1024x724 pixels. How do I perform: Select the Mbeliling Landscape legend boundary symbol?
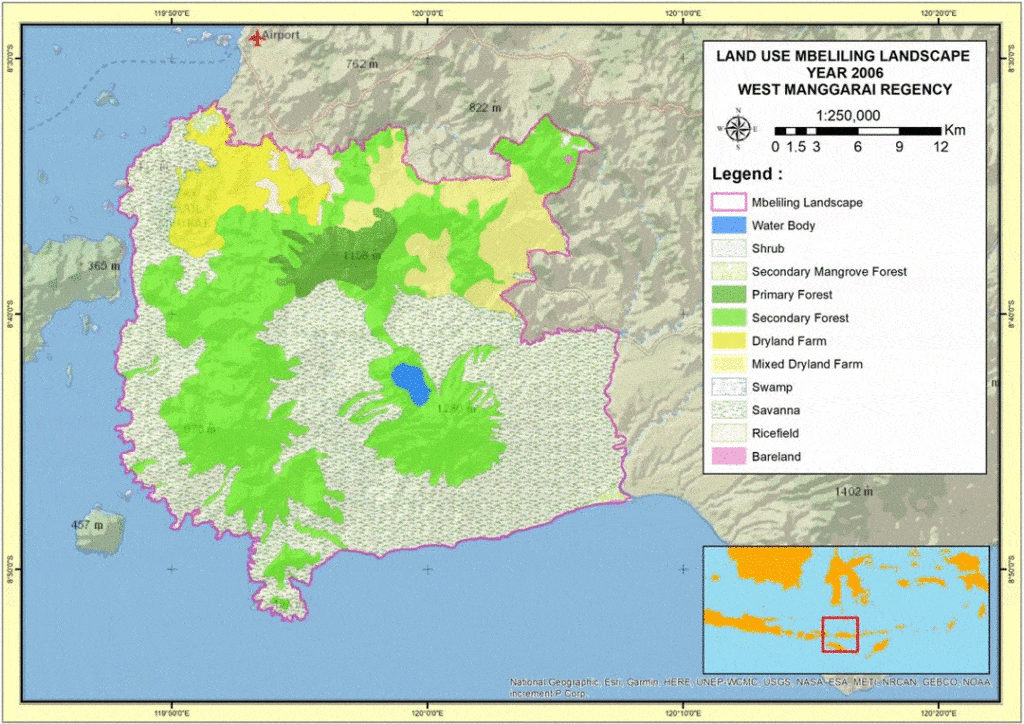(728, 202)
